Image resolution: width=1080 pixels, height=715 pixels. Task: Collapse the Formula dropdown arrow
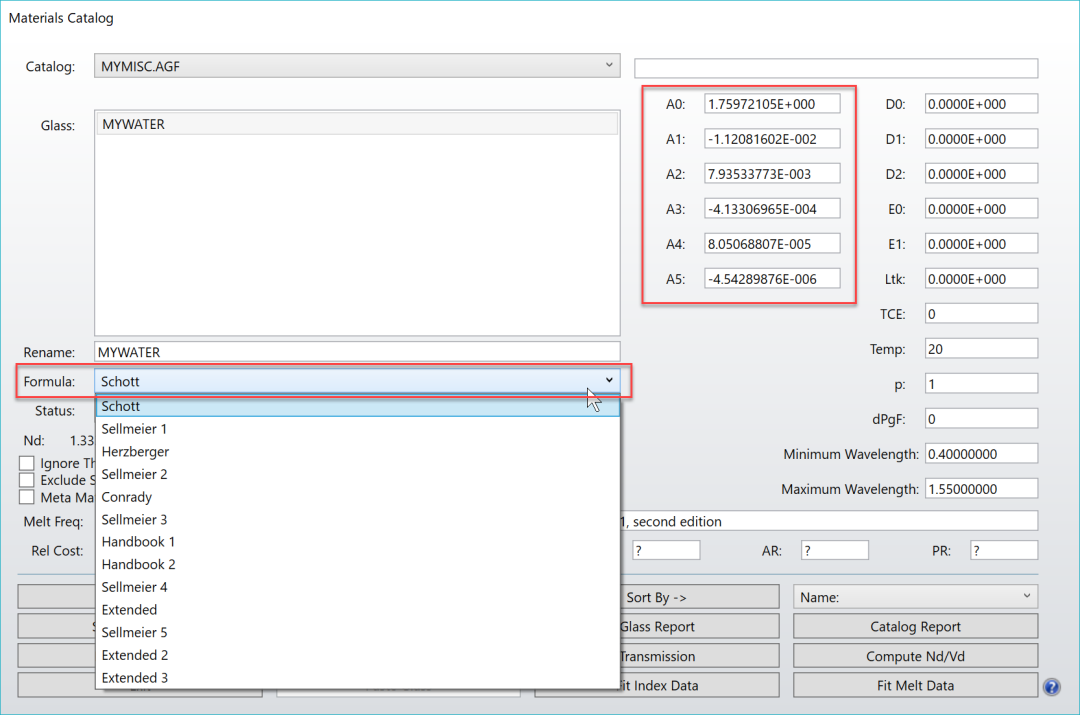click(609, 380)
